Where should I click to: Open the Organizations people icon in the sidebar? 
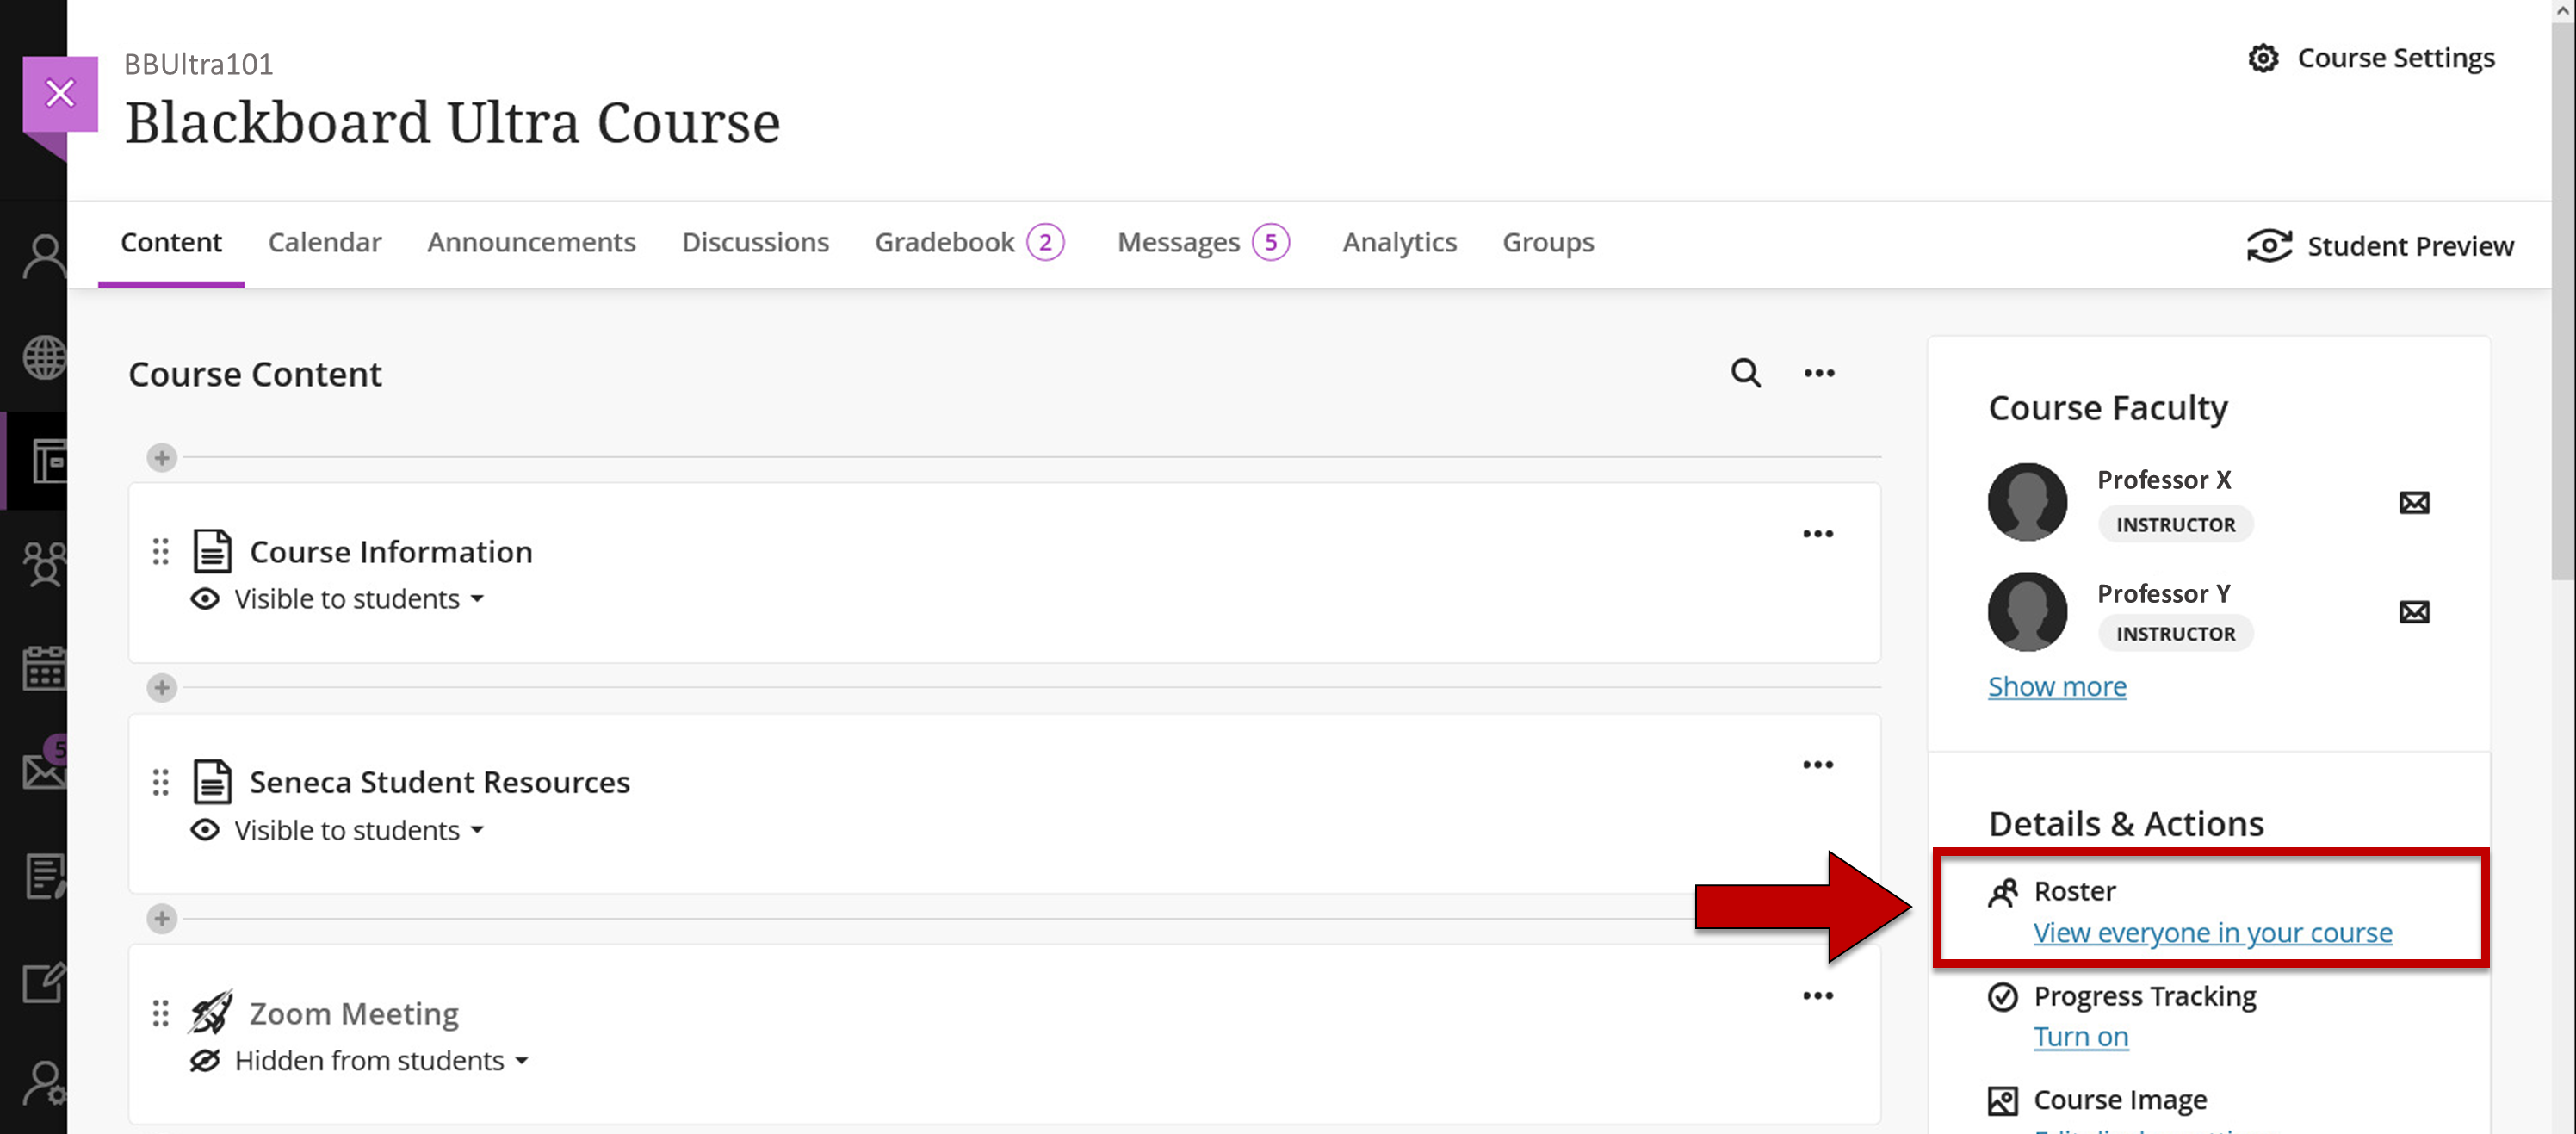tap(45, 564)
